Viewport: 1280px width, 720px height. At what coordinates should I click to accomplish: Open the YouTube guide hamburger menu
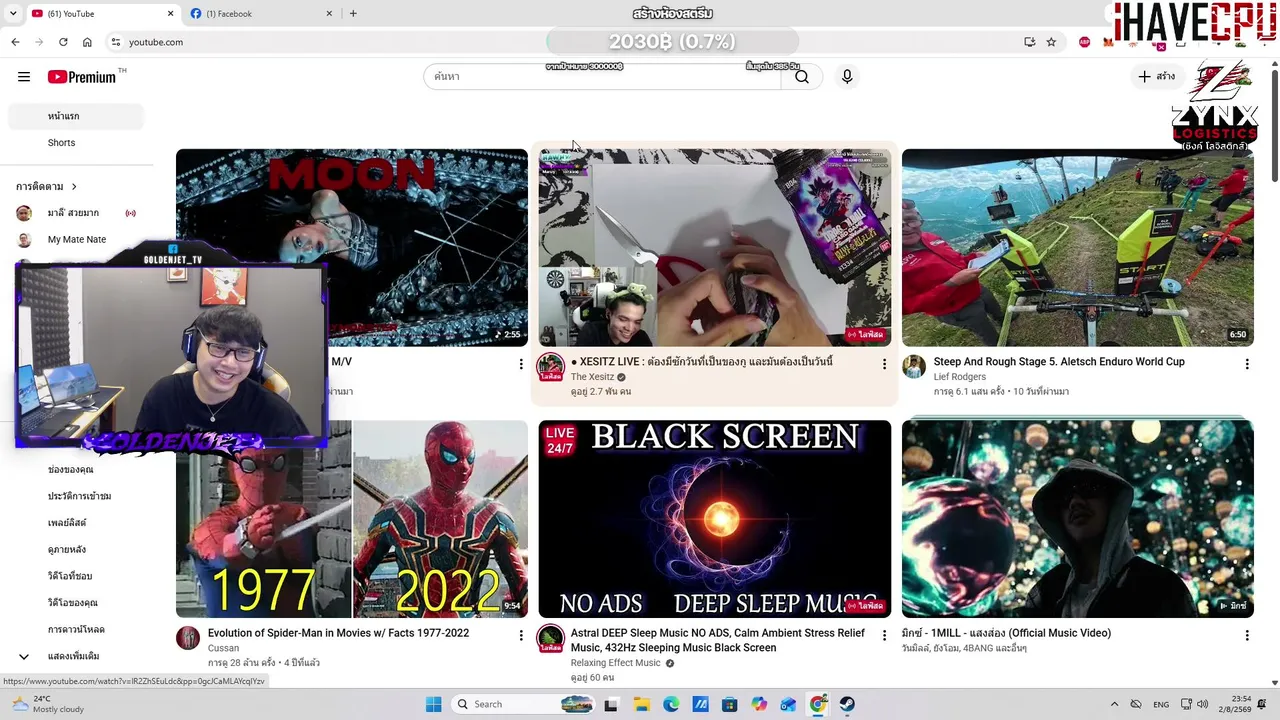[24, 77]
